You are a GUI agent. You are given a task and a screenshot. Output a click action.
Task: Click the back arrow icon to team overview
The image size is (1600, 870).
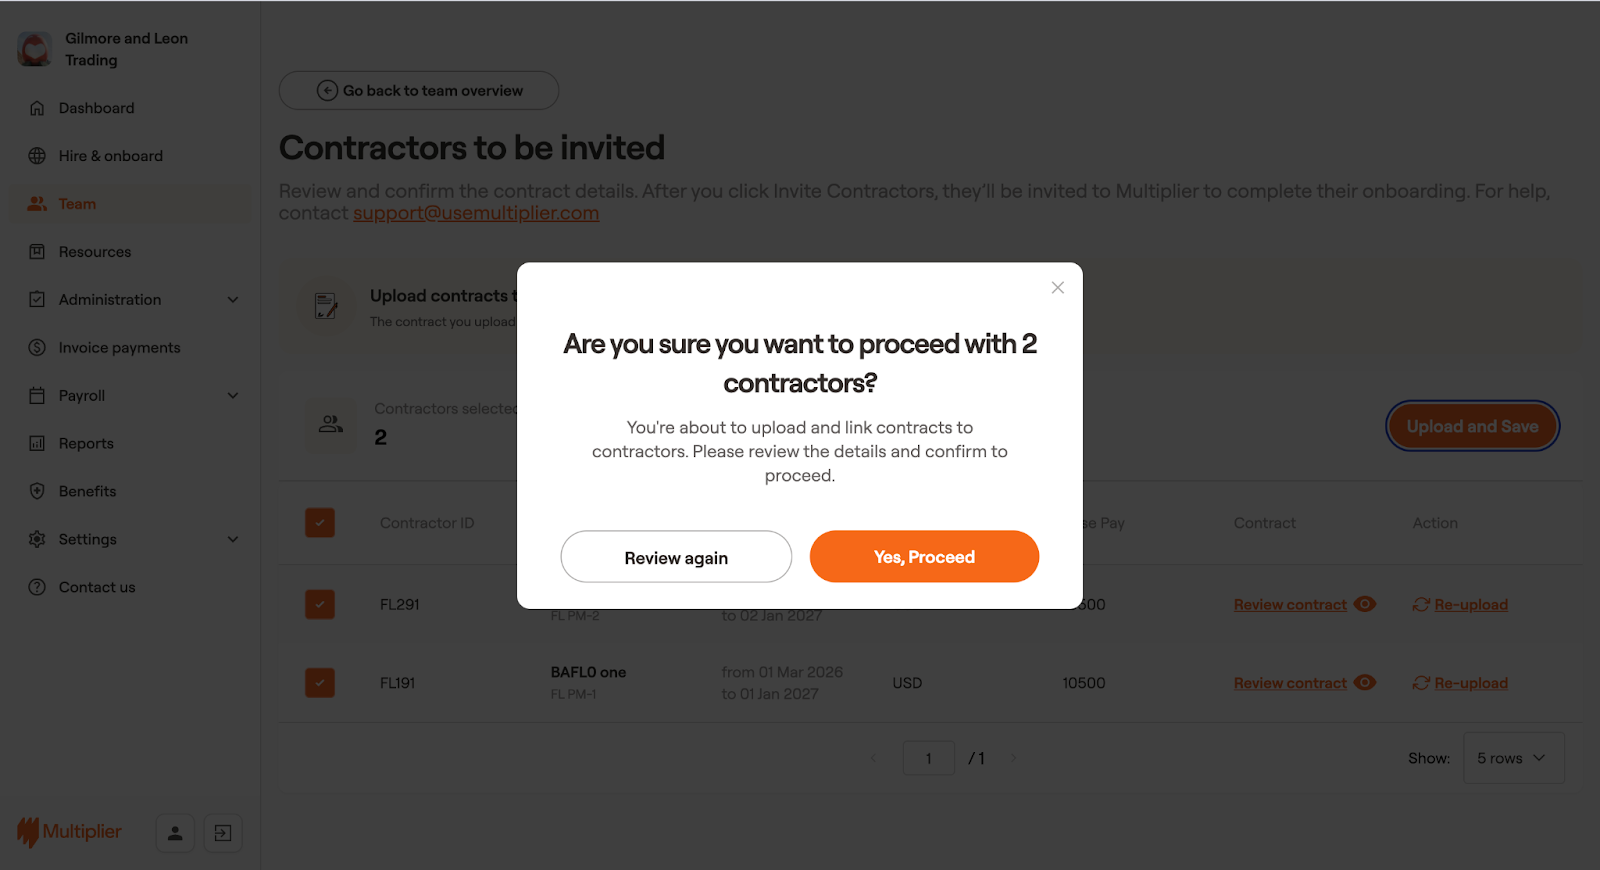click(x=327, y=91)
